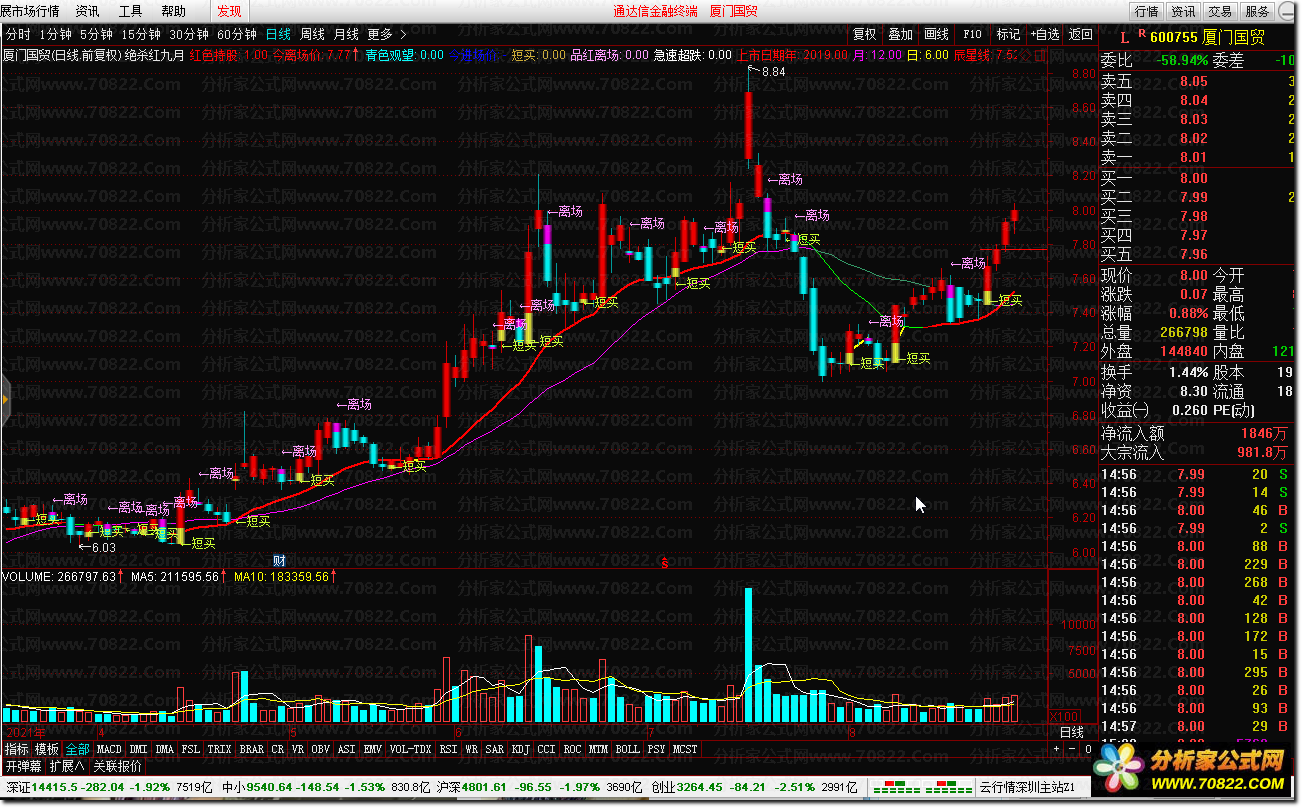
Task: Apply the MACD indicator
Action: [x=109, y=748]
